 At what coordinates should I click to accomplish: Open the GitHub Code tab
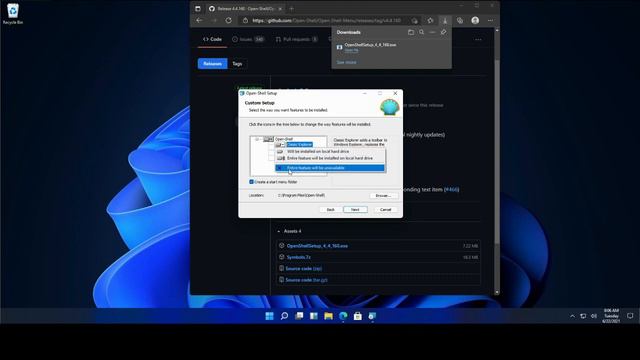[x=212, y=39]
